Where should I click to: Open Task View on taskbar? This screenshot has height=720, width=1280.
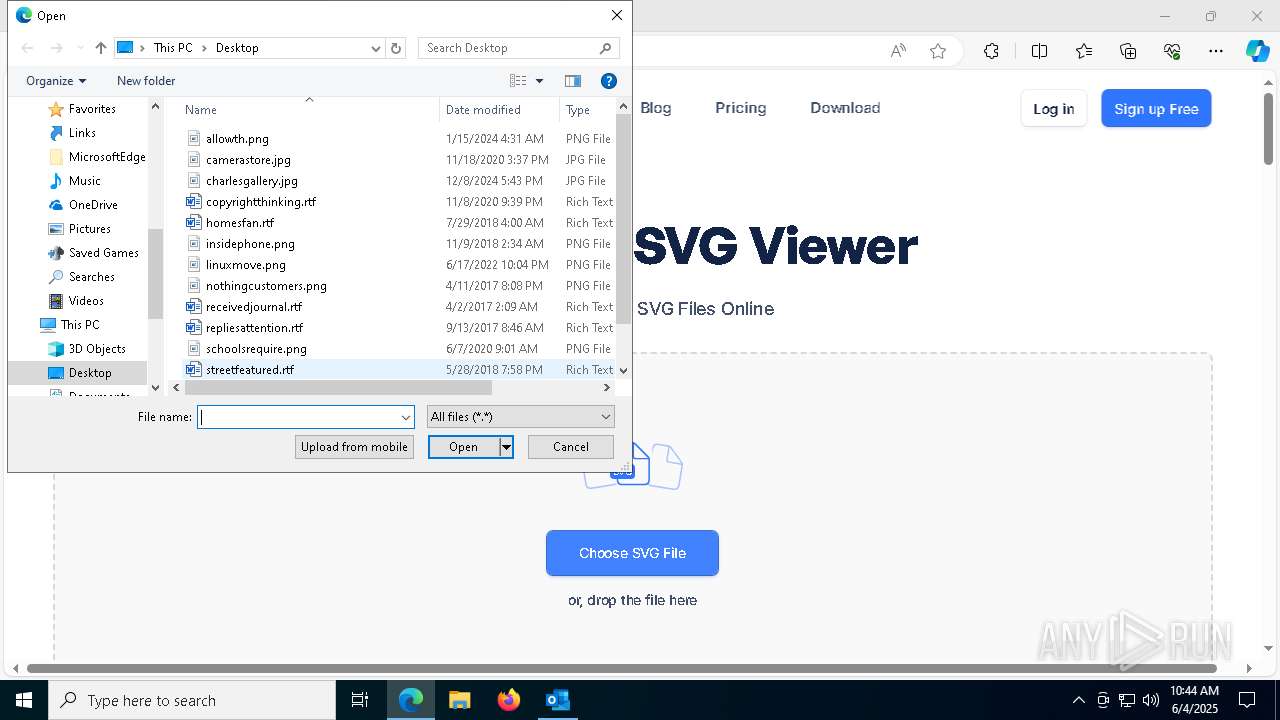pyautogui.click(x=360, y=700)
